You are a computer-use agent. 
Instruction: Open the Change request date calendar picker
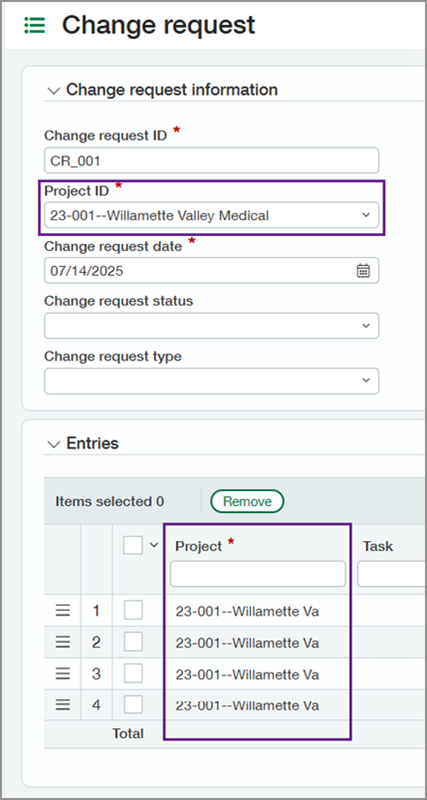click(363, 270)
